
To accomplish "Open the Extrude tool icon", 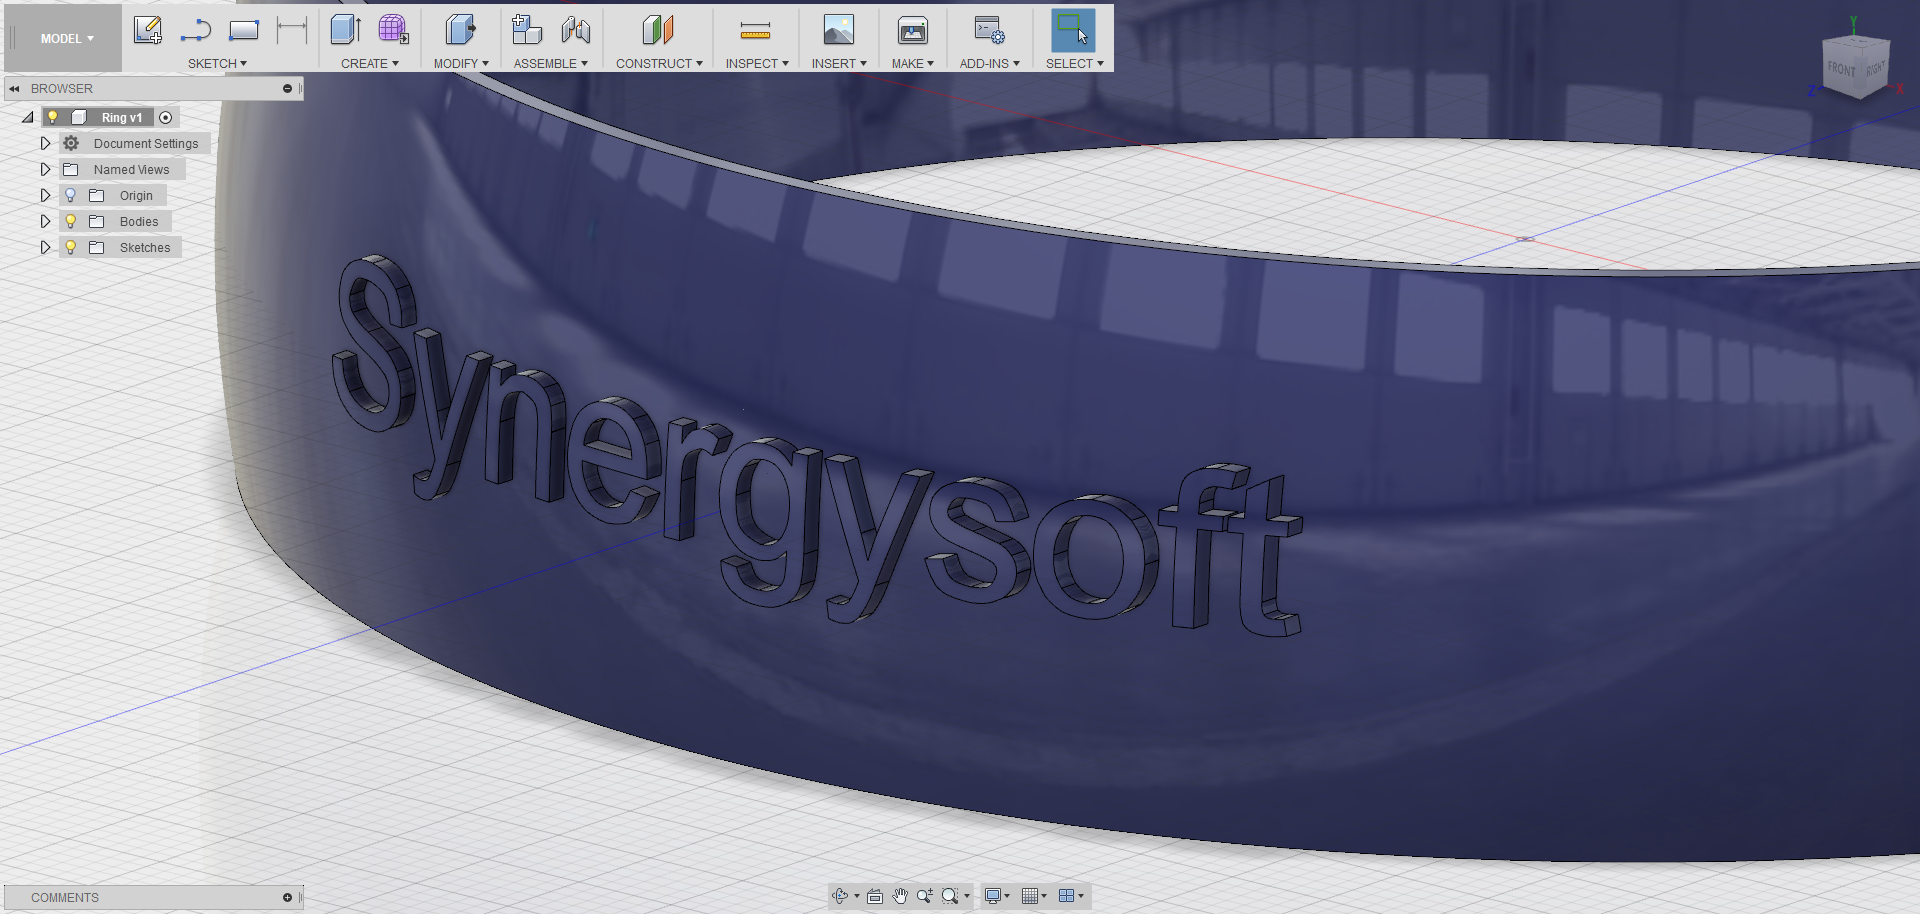I will 345,30.
